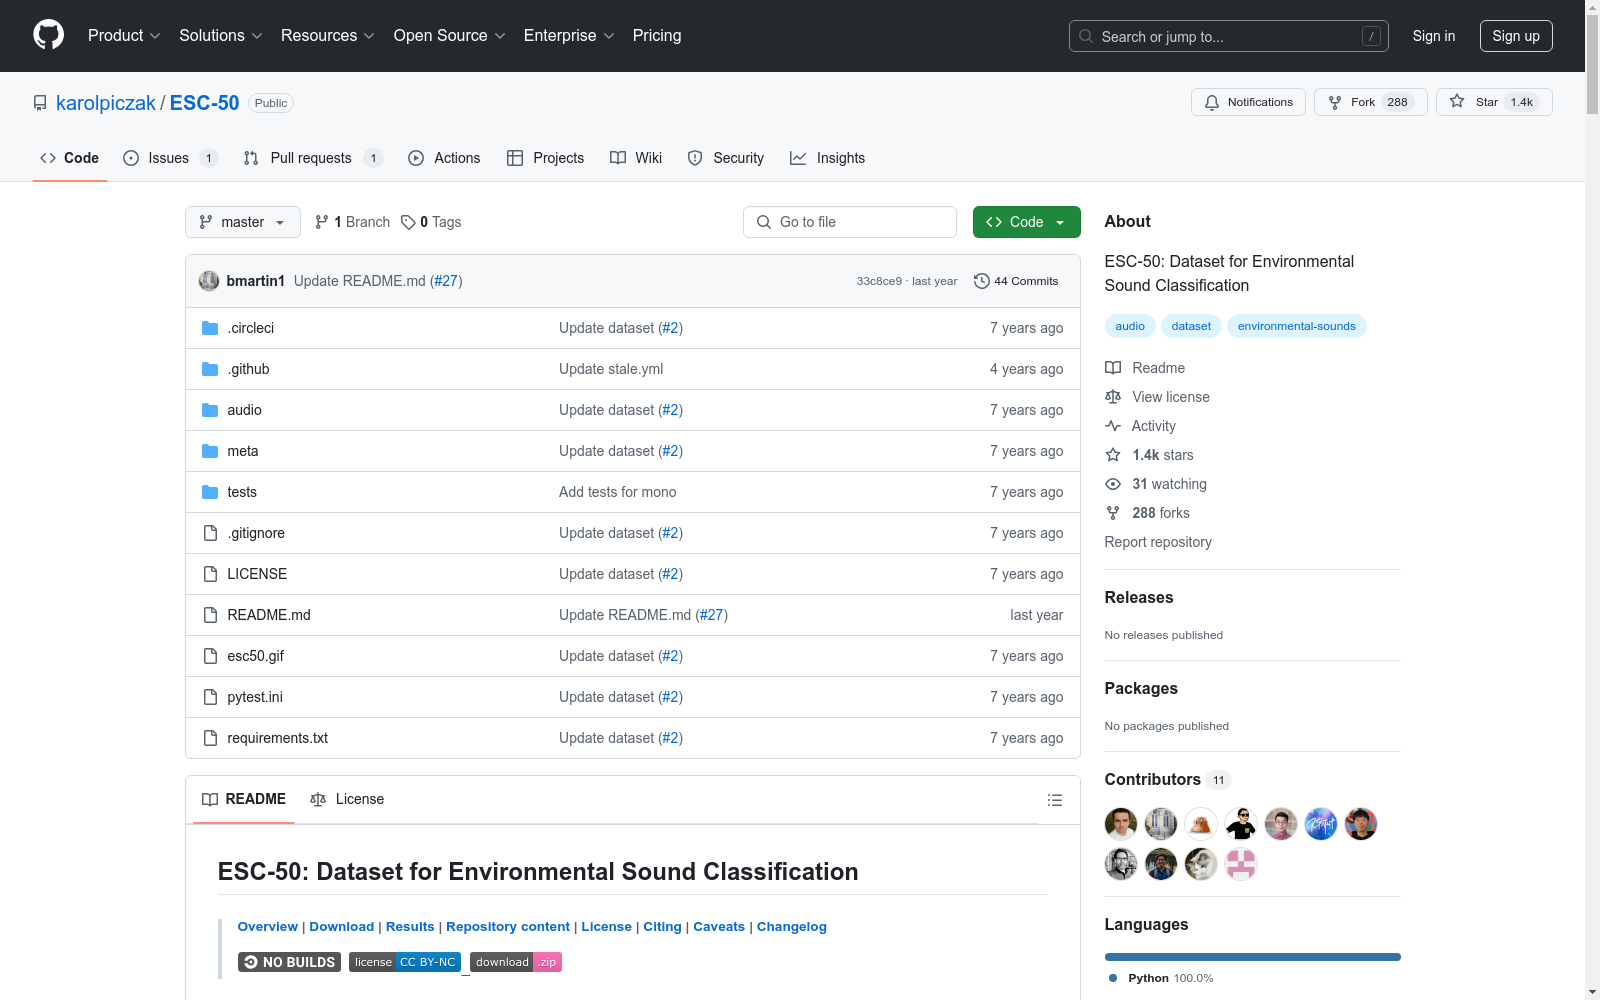1600x1000 pixels.
Task: Expand the Solutions dropdown
Action: [x=220, y=36]
